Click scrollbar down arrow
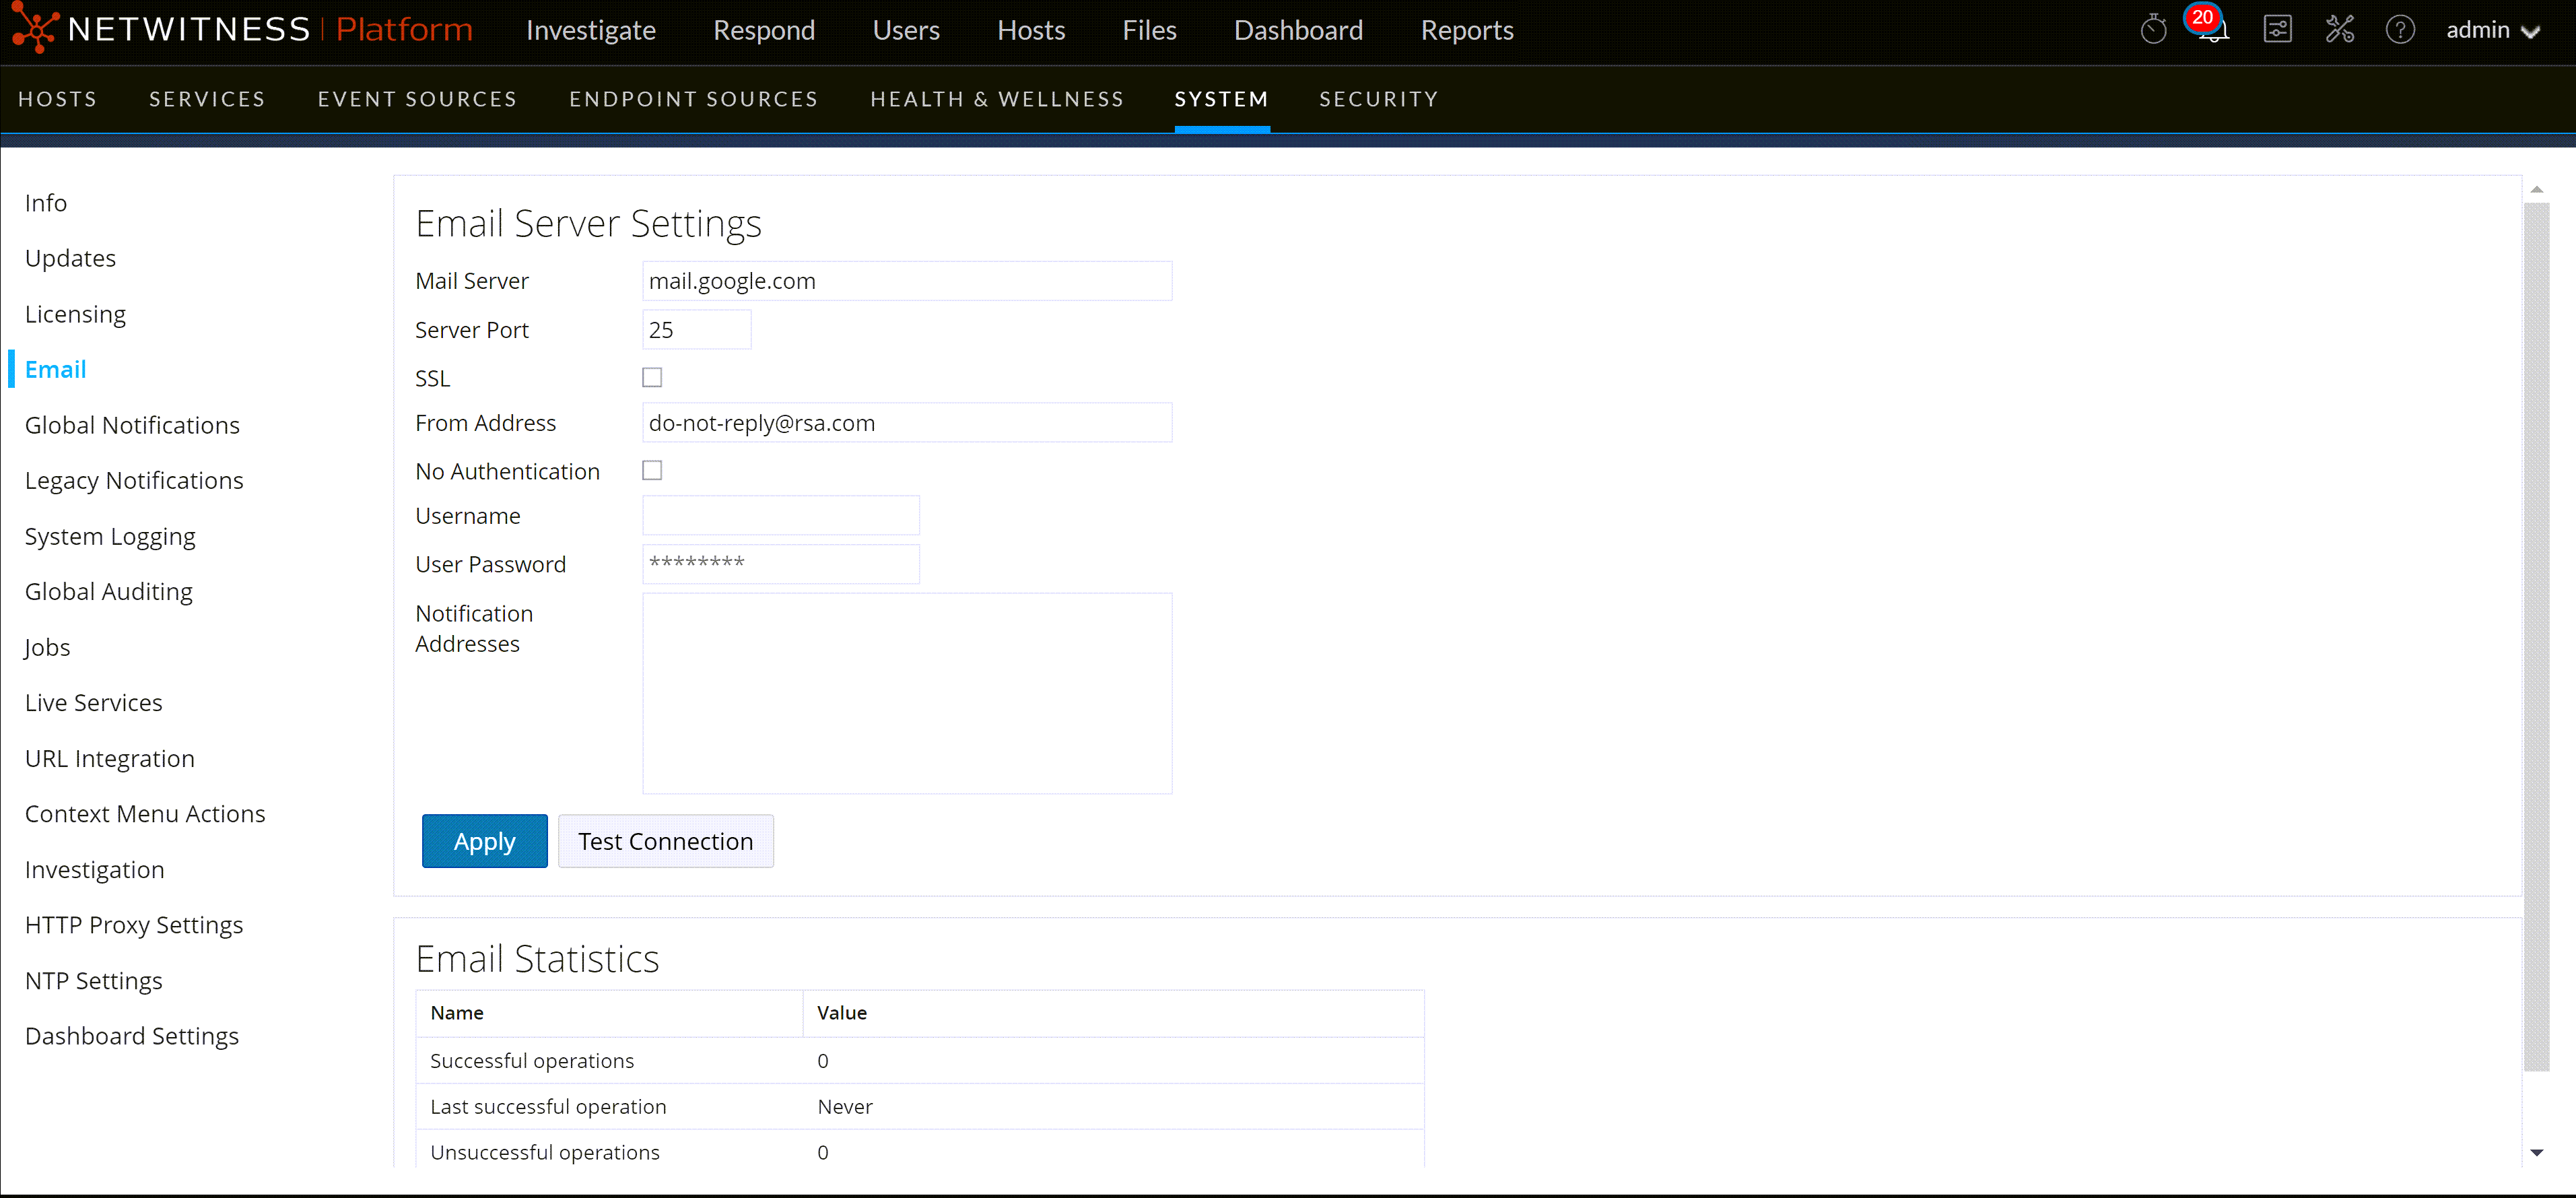This screenshot has width=2576, height=1198. pos(2536,1153)
